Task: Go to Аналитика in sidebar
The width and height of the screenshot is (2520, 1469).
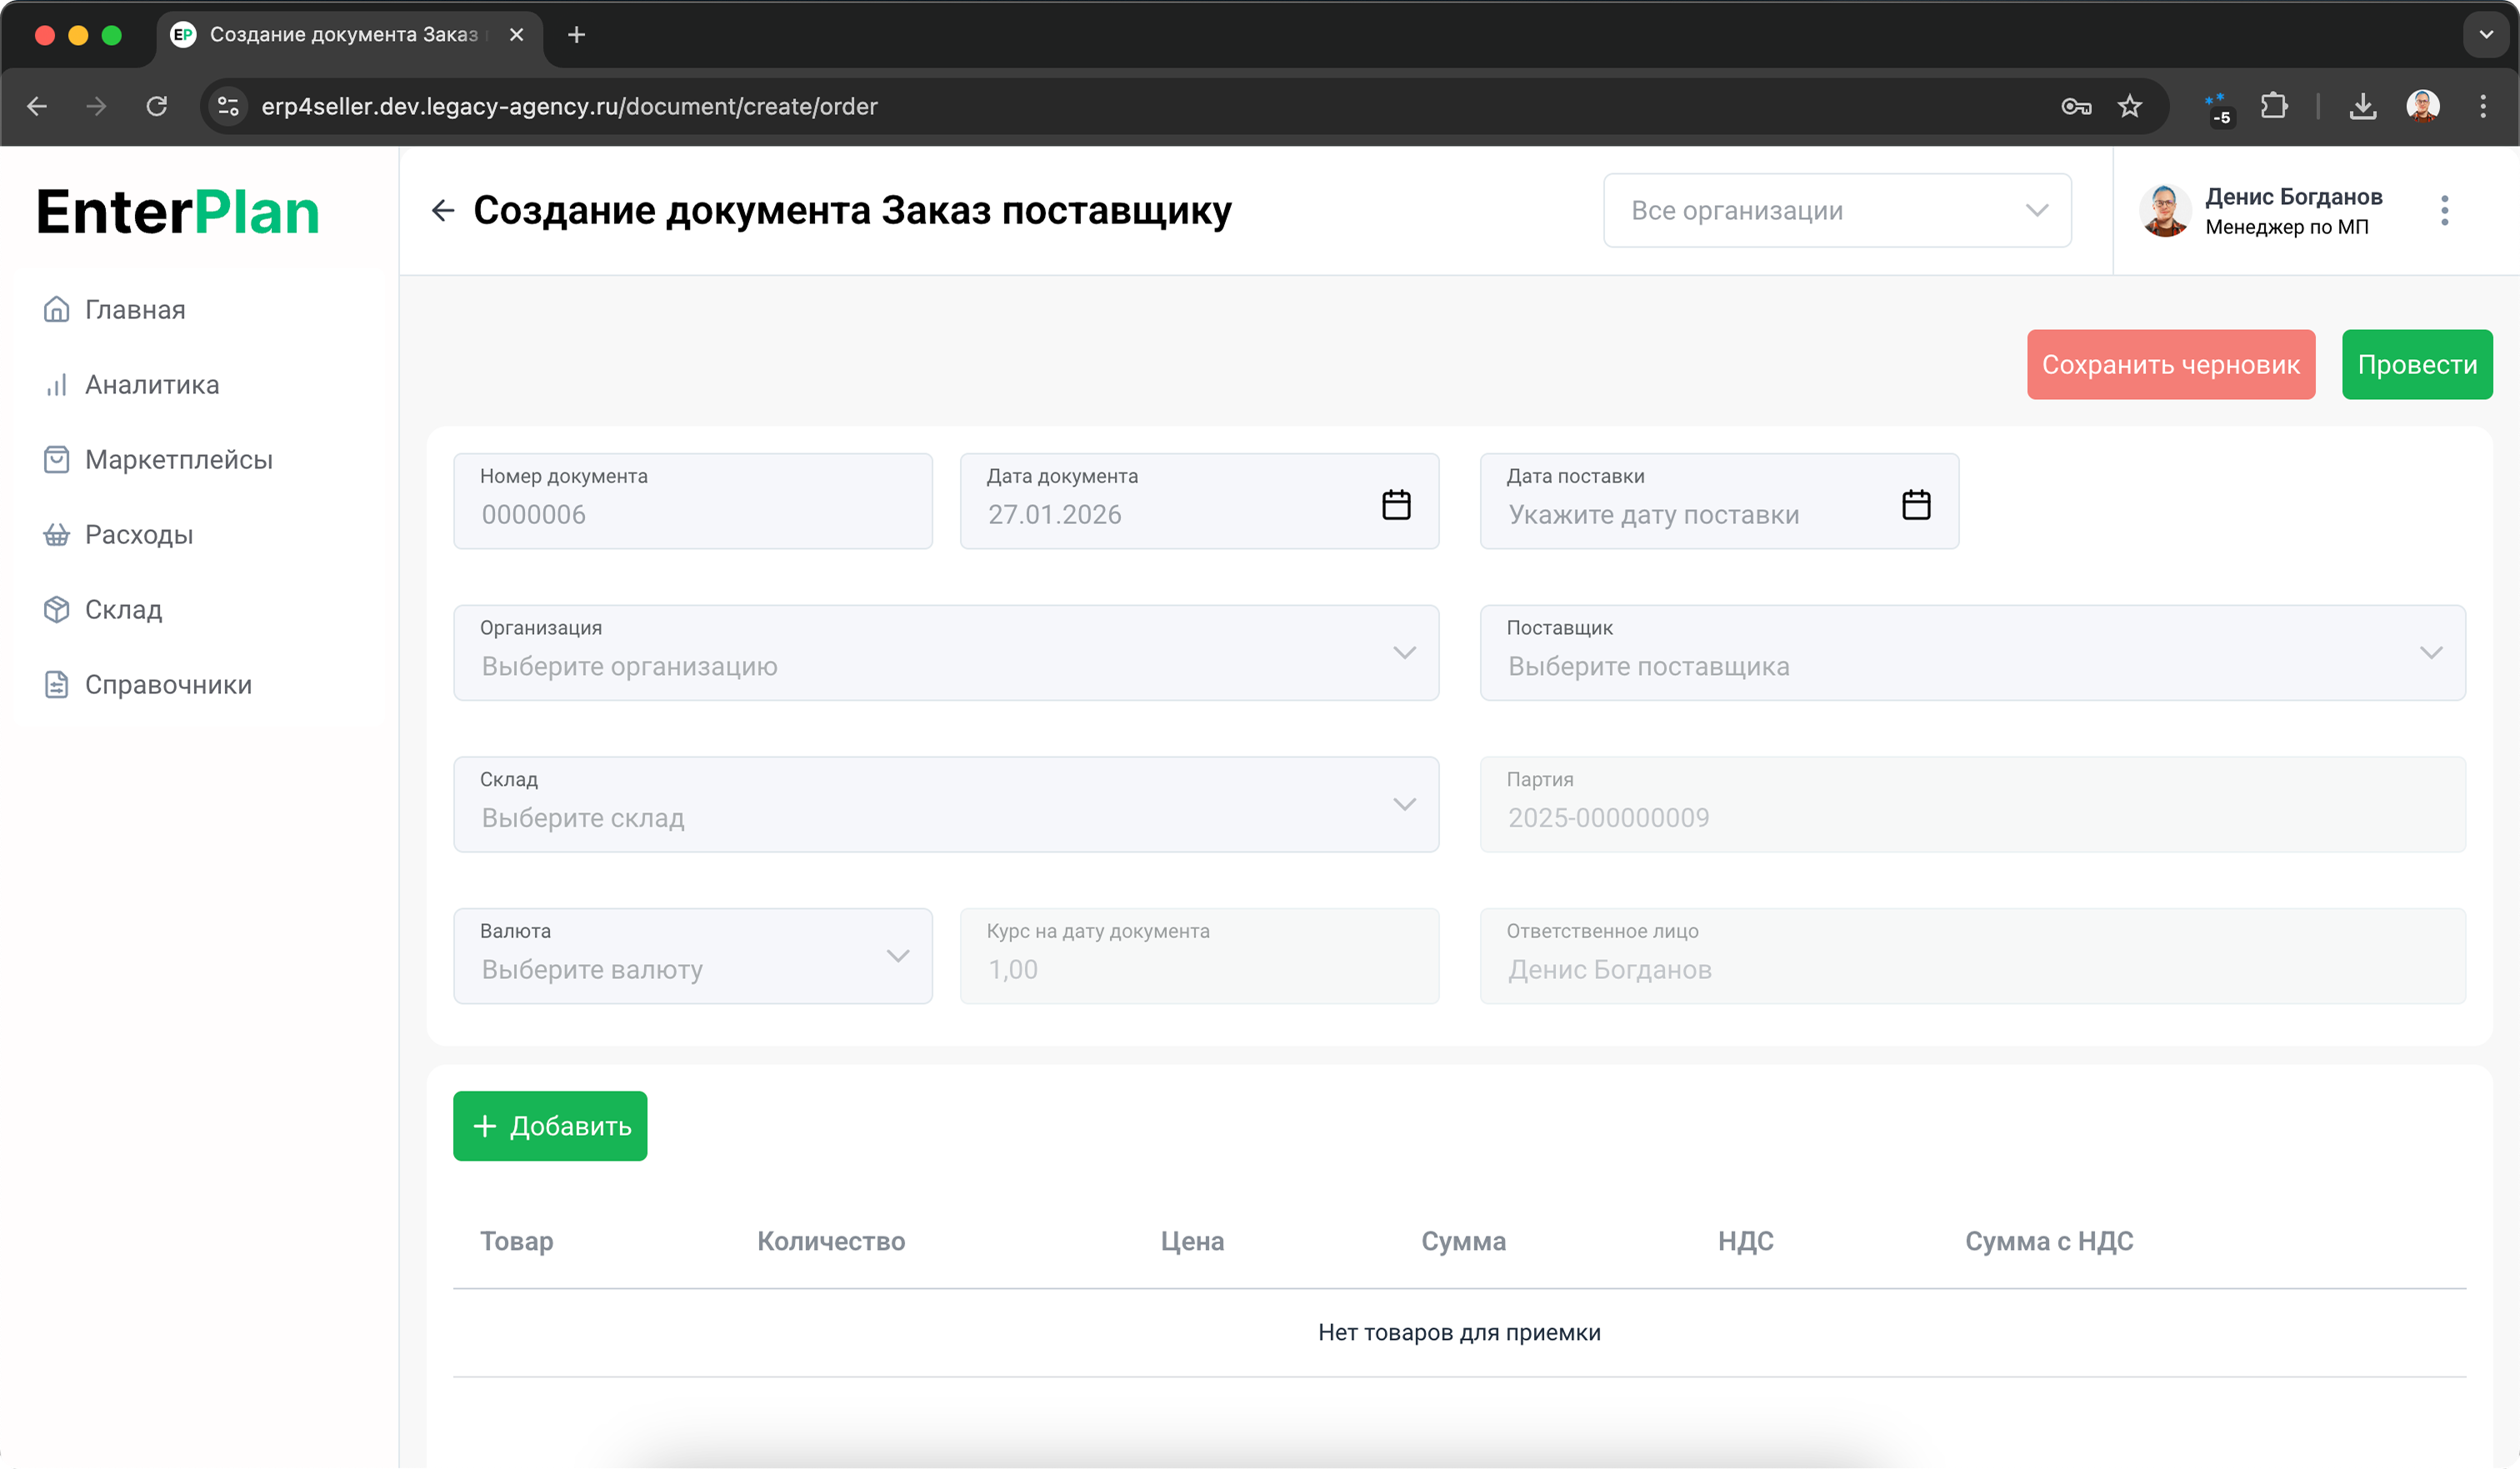Action: tap(152, 385)
